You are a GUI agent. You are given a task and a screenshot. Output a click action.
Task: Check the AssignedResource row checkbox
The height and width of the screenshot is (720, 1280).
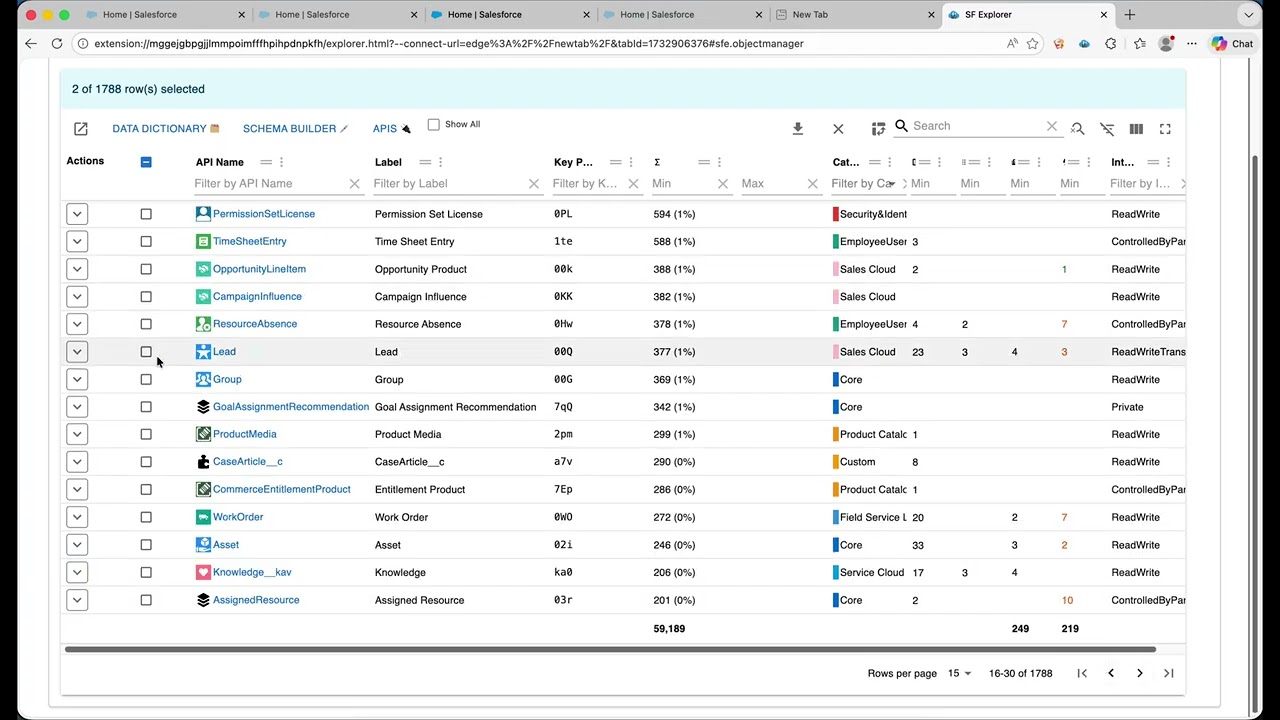coord(146,600)
